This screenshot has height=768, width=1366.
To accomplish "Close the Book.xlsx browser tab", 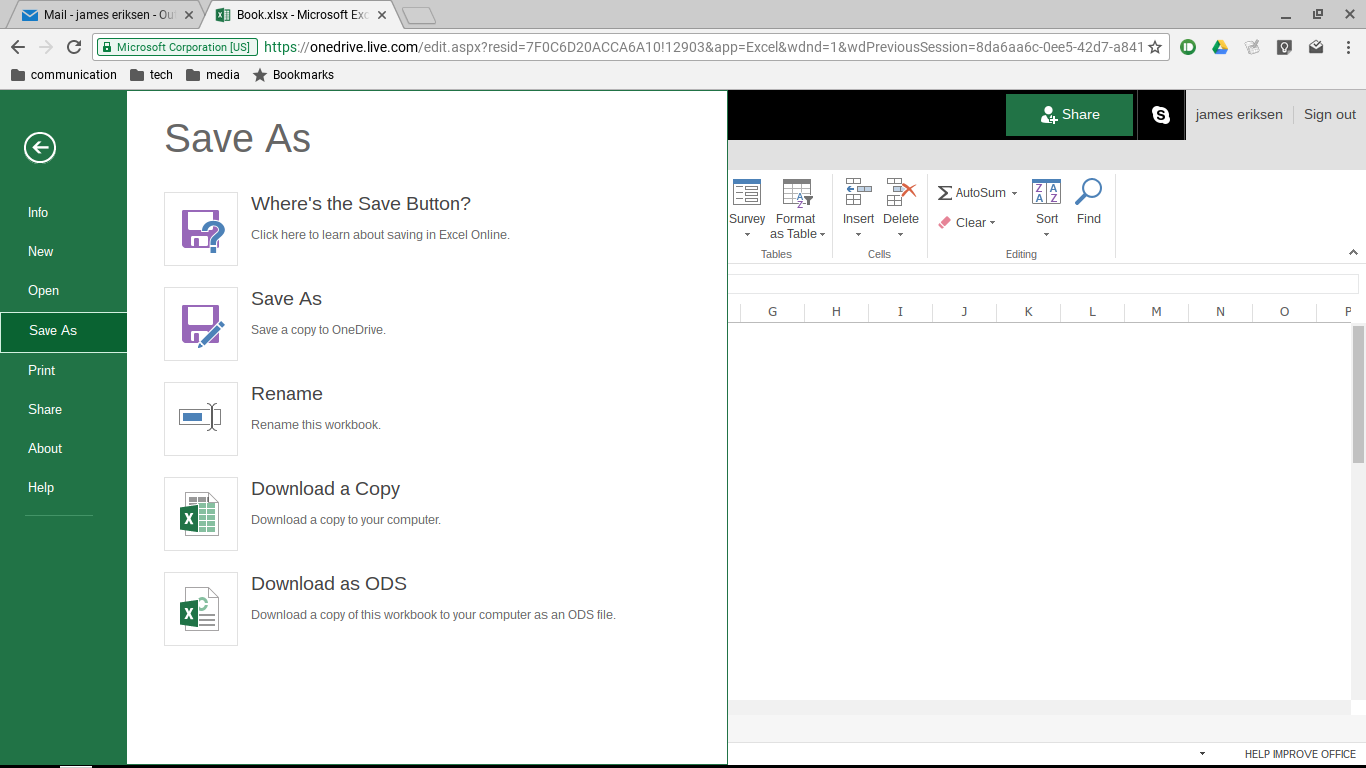I will tap(381, 15).
